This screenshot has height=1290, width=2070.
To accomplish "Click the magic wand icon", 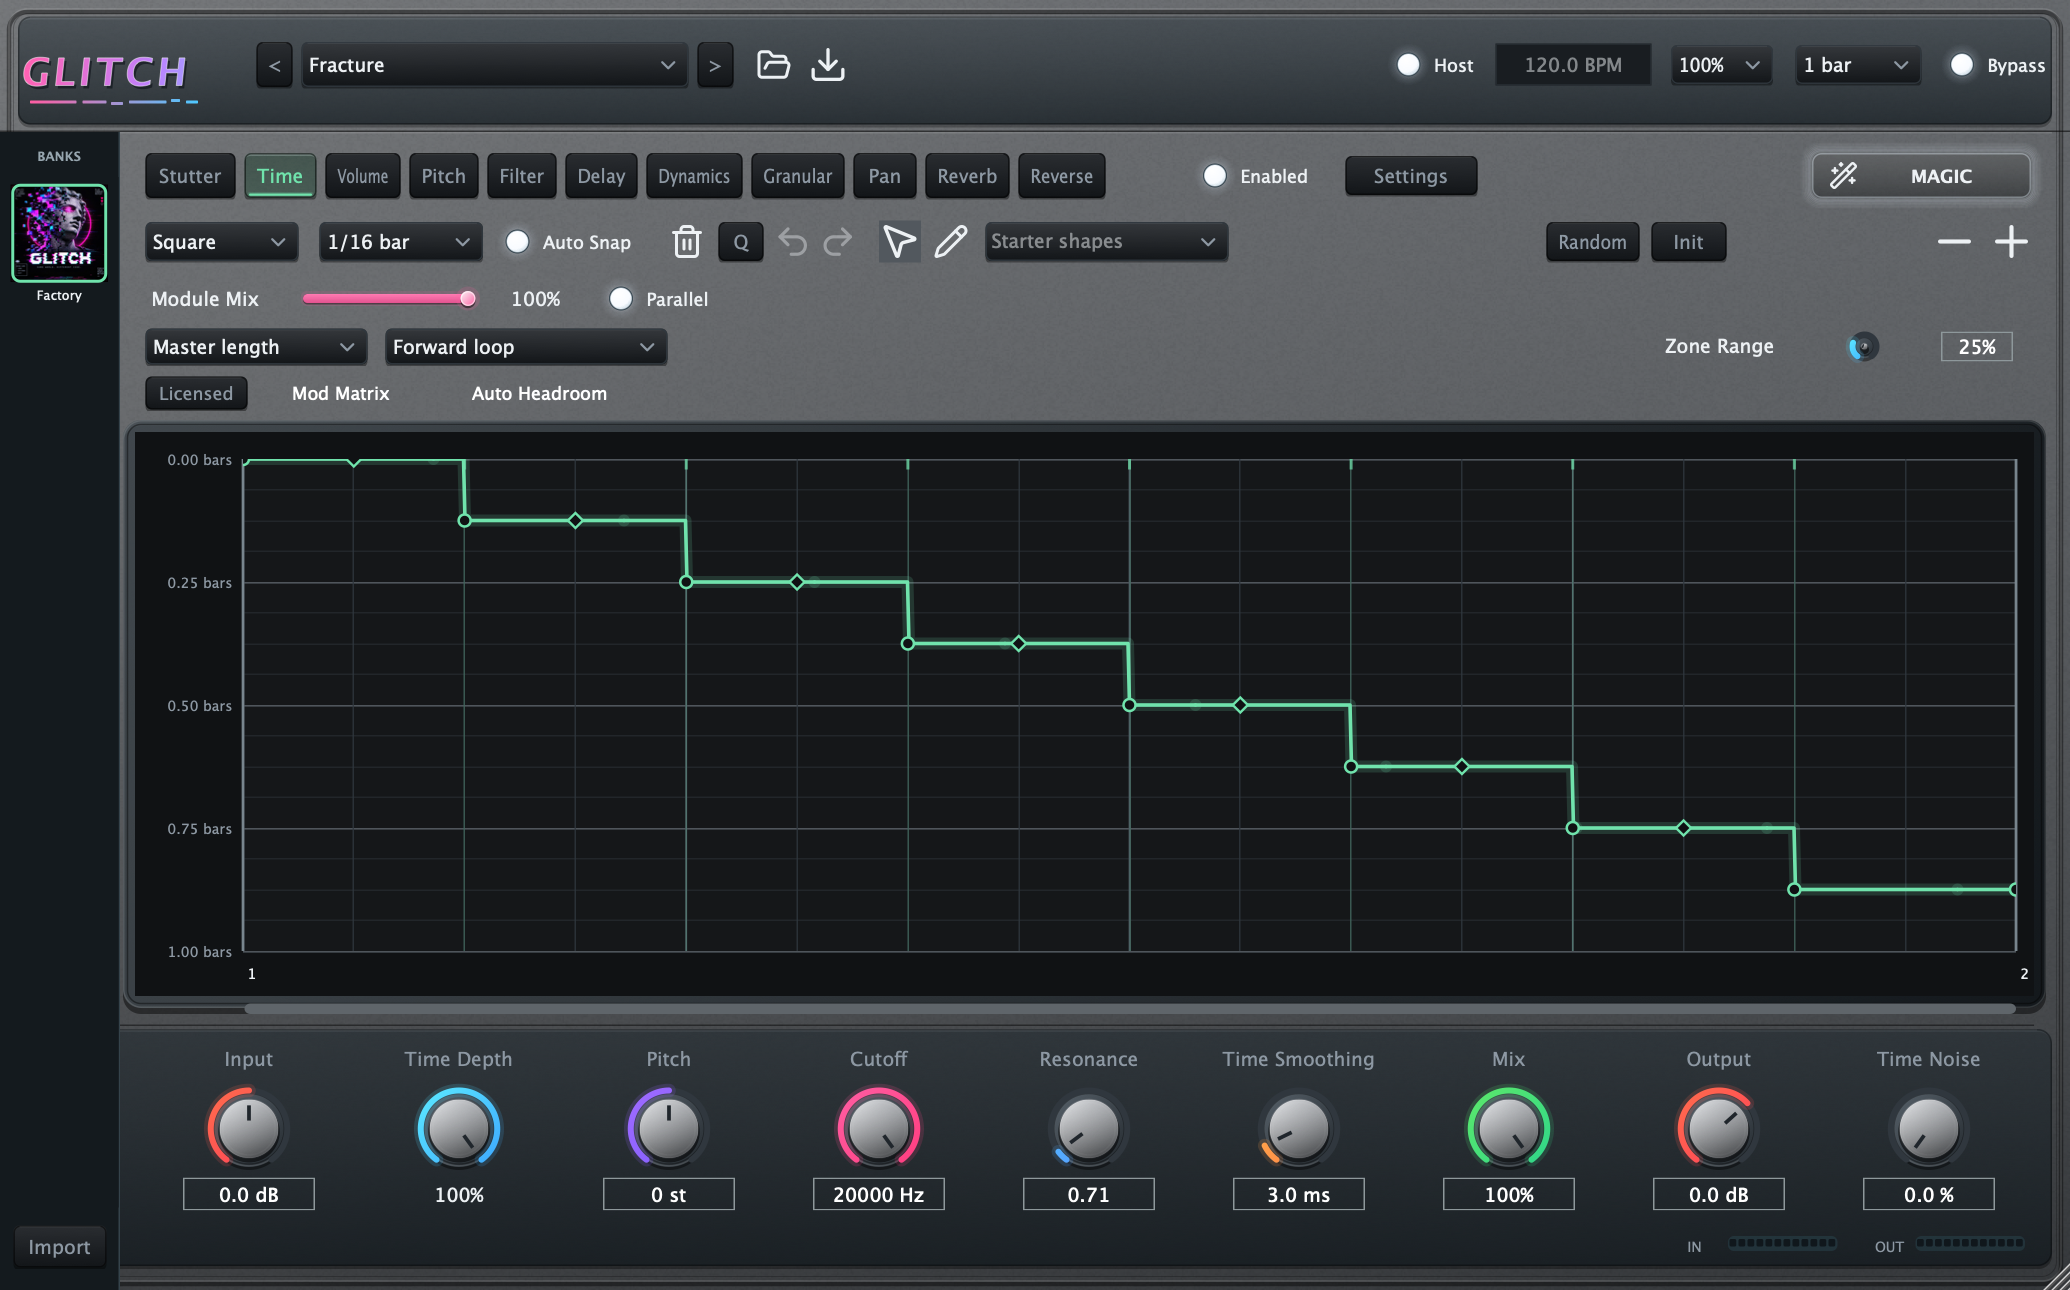I will pyautogui.click(x=1843, y=176).
